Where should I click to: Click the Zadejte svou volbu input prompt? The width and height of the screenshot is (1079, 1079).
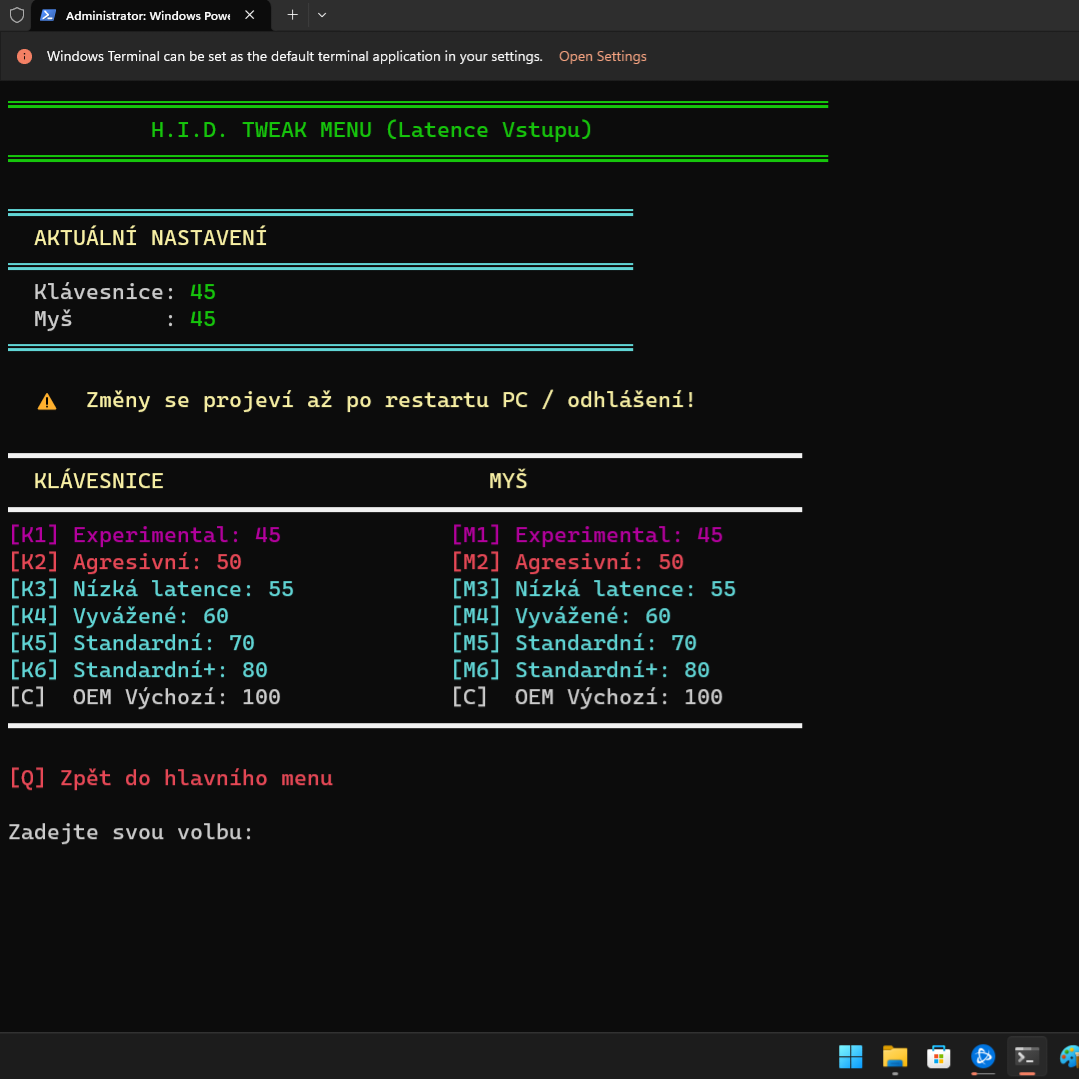click(131, 832)
